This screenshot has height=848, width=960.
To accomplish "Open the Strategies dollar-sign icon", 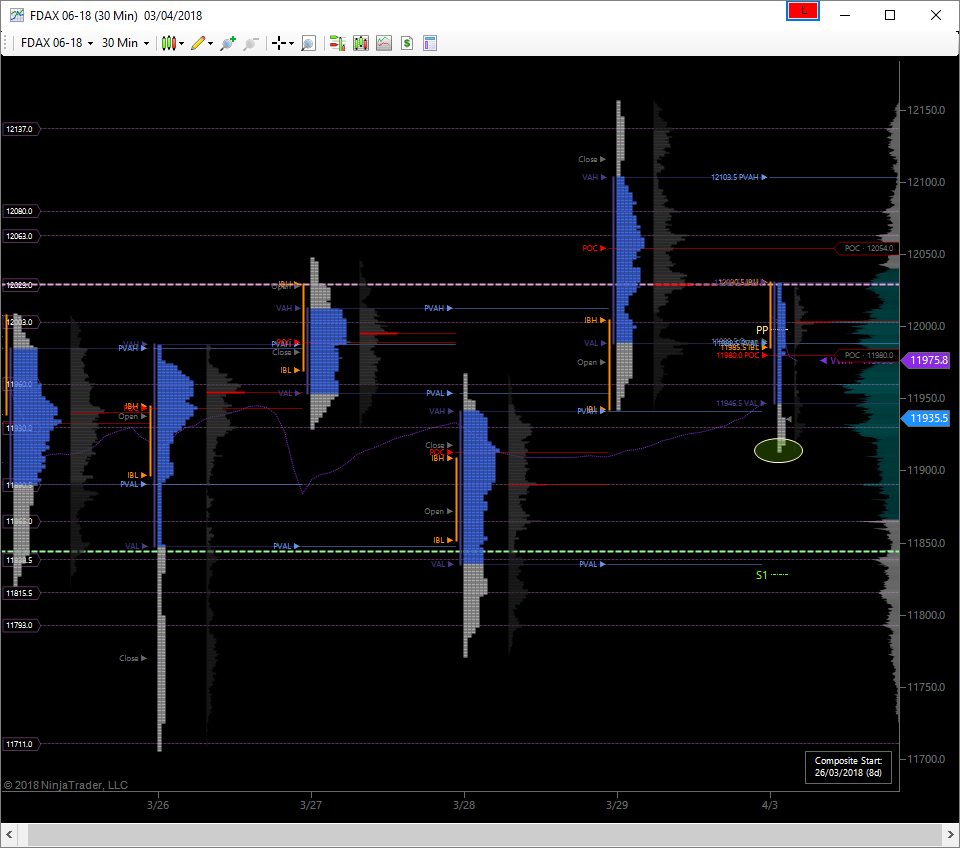I will (x=407, y=43).
